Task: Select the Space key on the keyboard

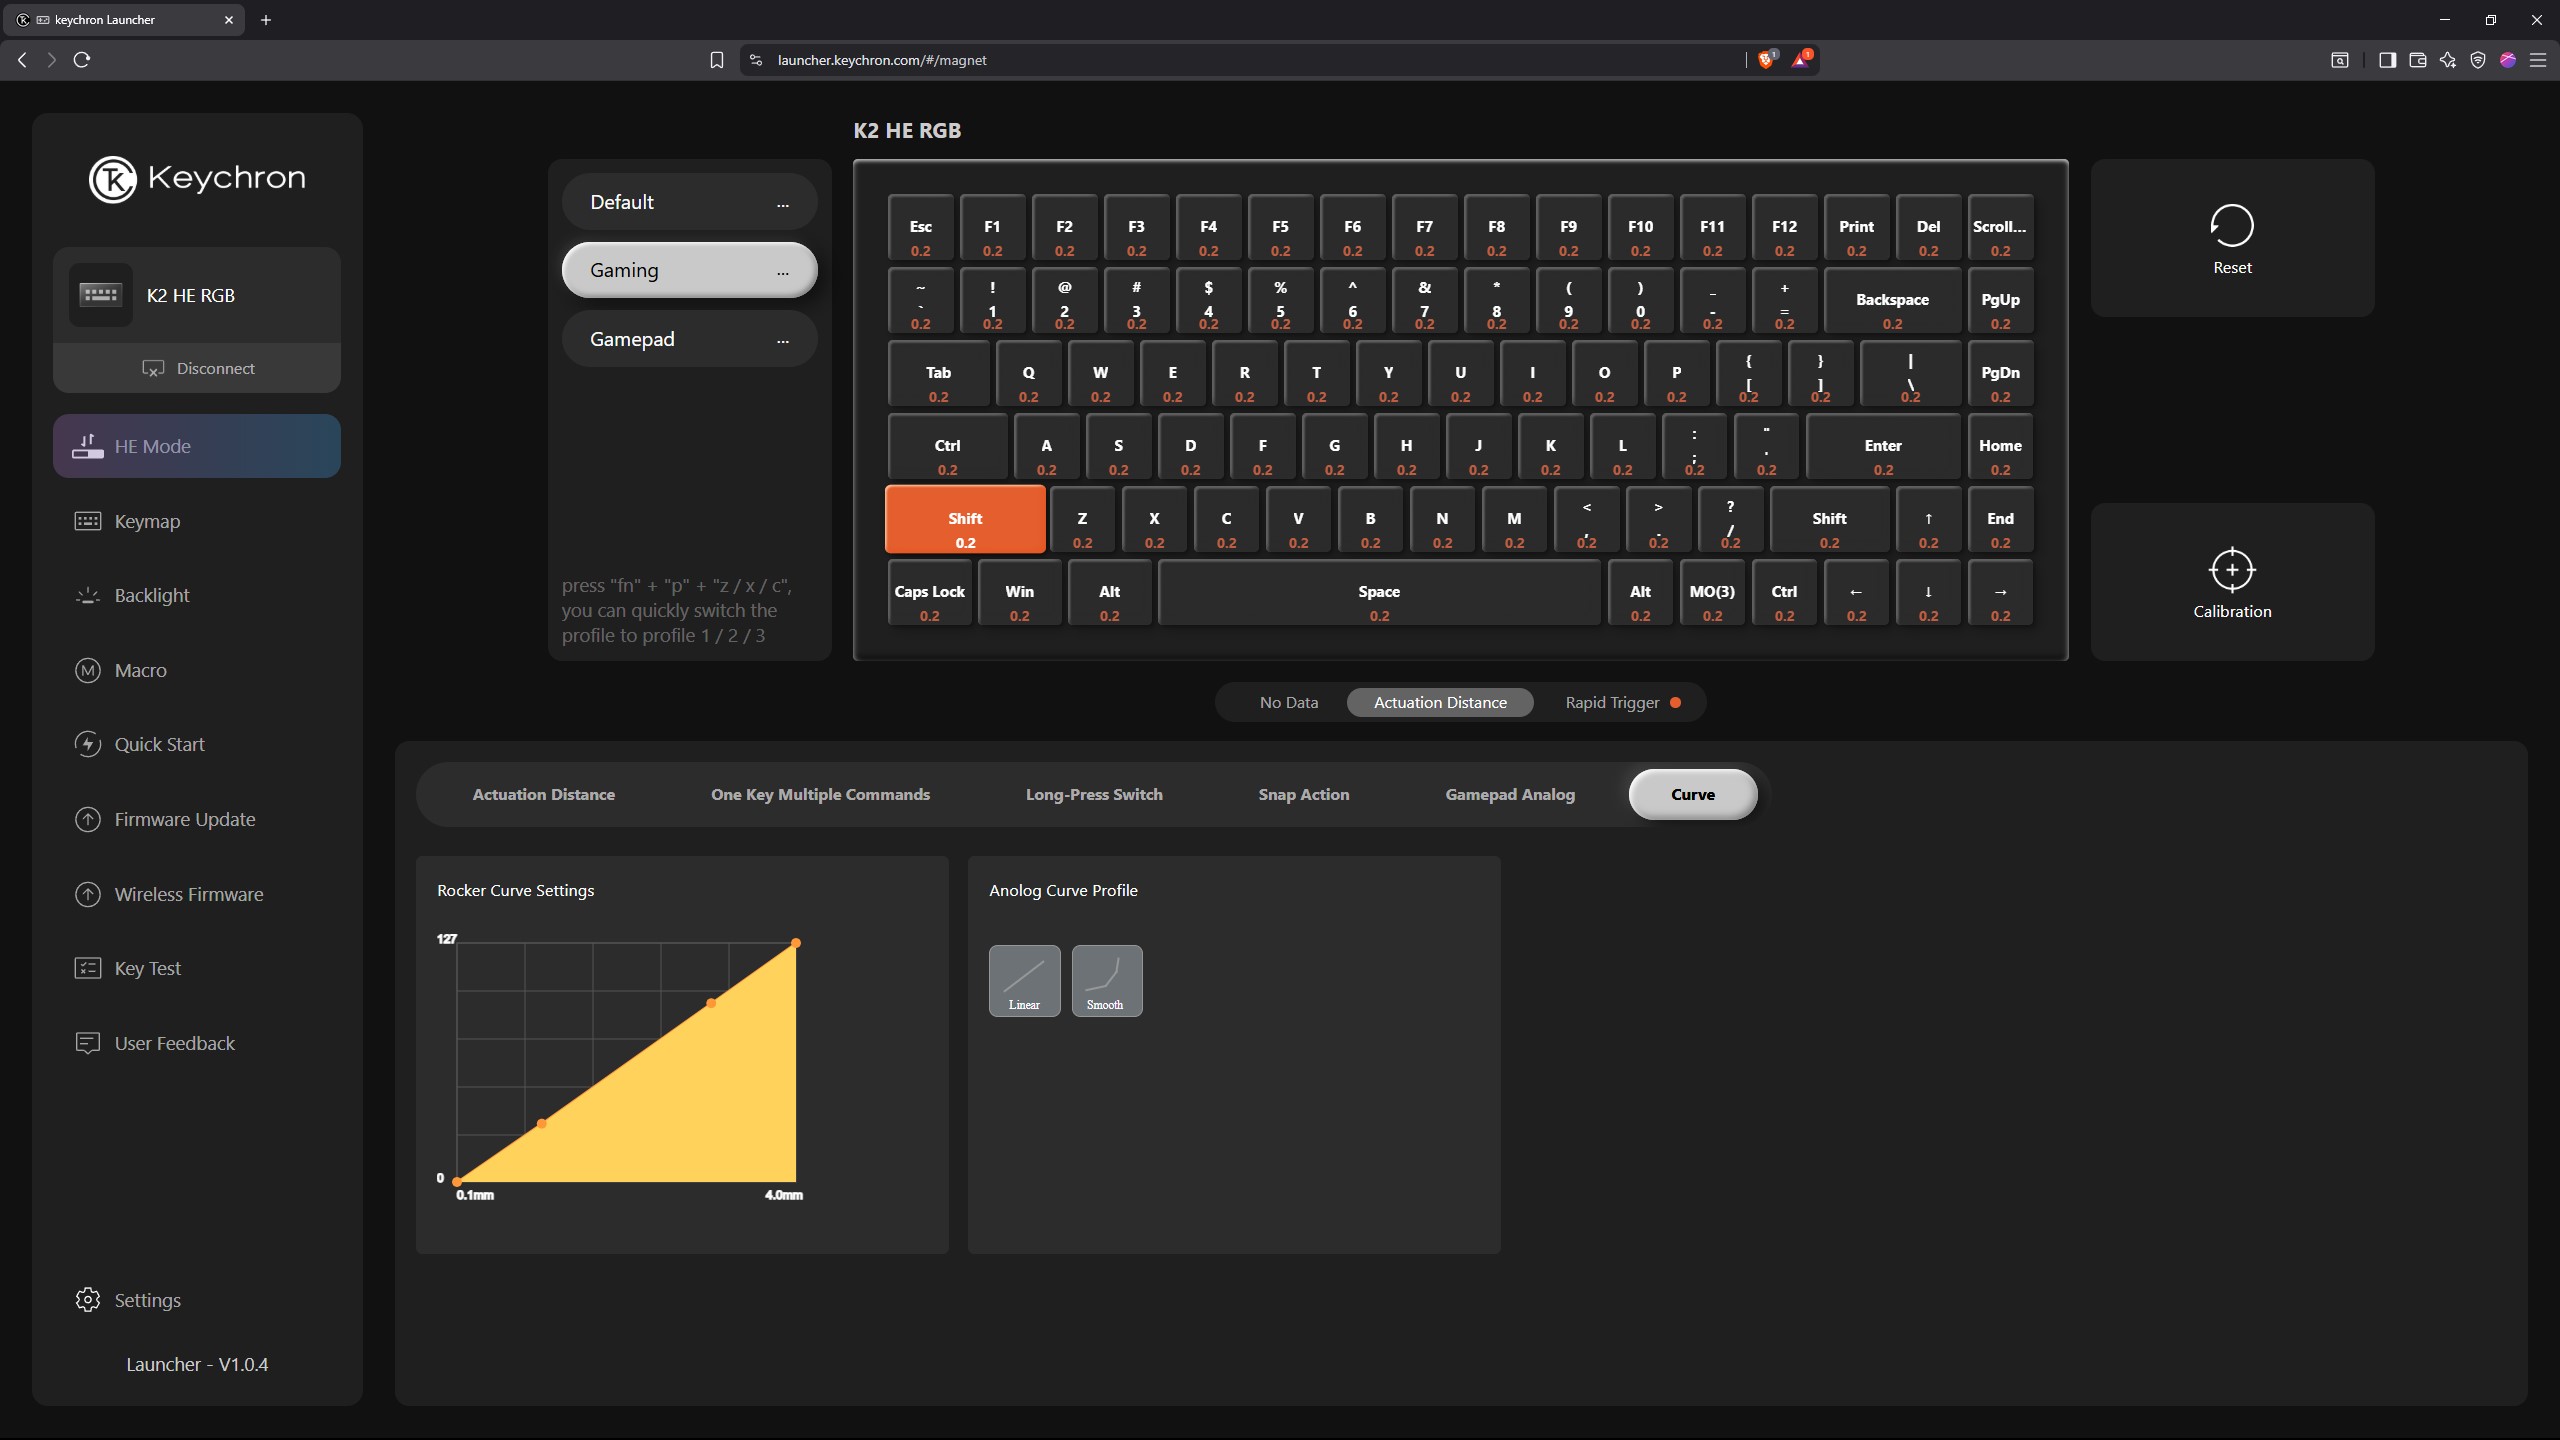Action: coord(1378,593)
